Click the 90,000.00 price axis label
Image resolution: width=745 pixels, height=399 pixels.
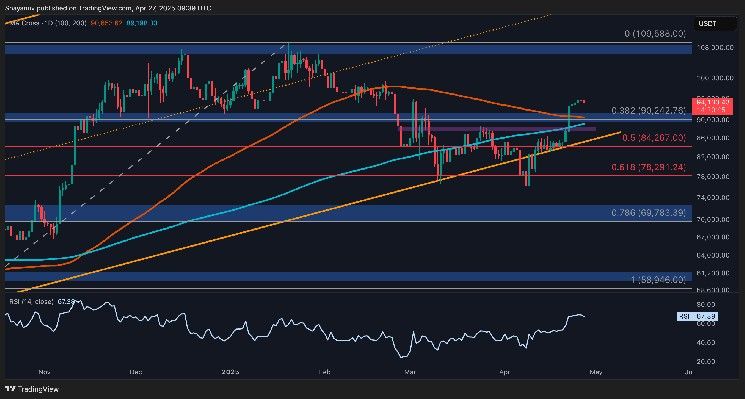coord(712,121)
